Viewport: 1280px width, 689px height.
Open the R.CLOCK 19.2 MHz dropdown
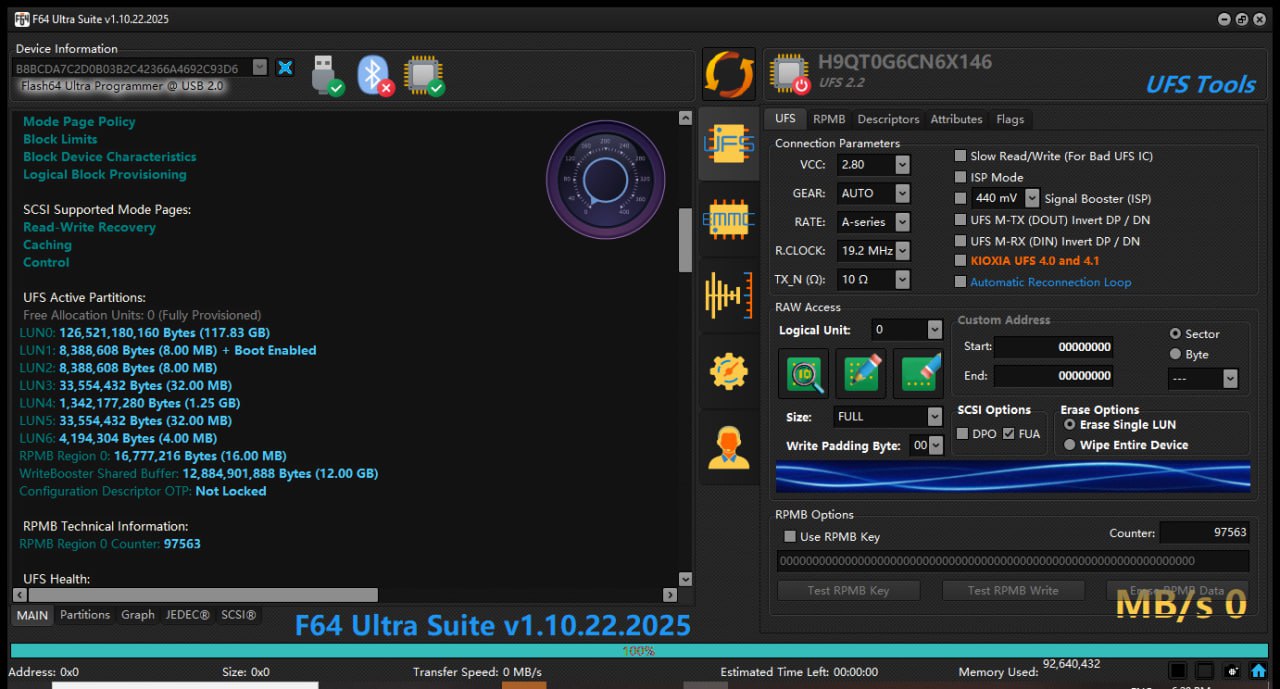[902, 250]
